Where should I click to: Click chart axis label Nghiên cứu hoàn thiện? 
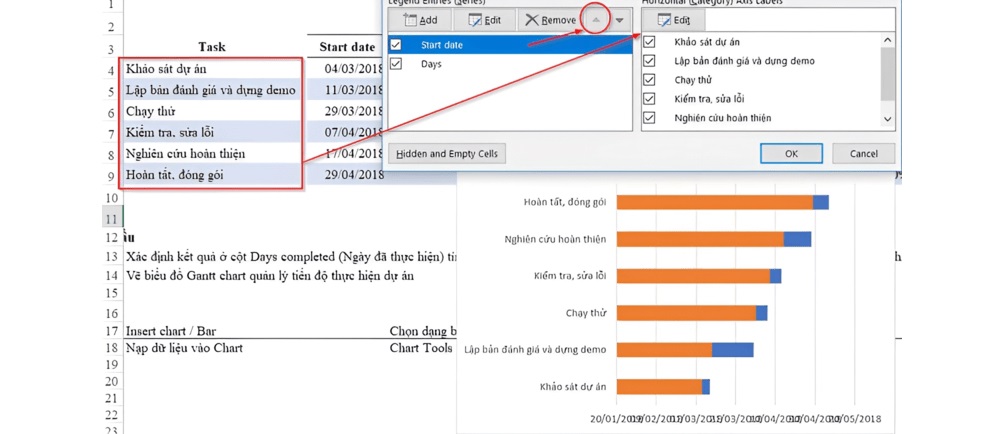click(x=555, y=239)
